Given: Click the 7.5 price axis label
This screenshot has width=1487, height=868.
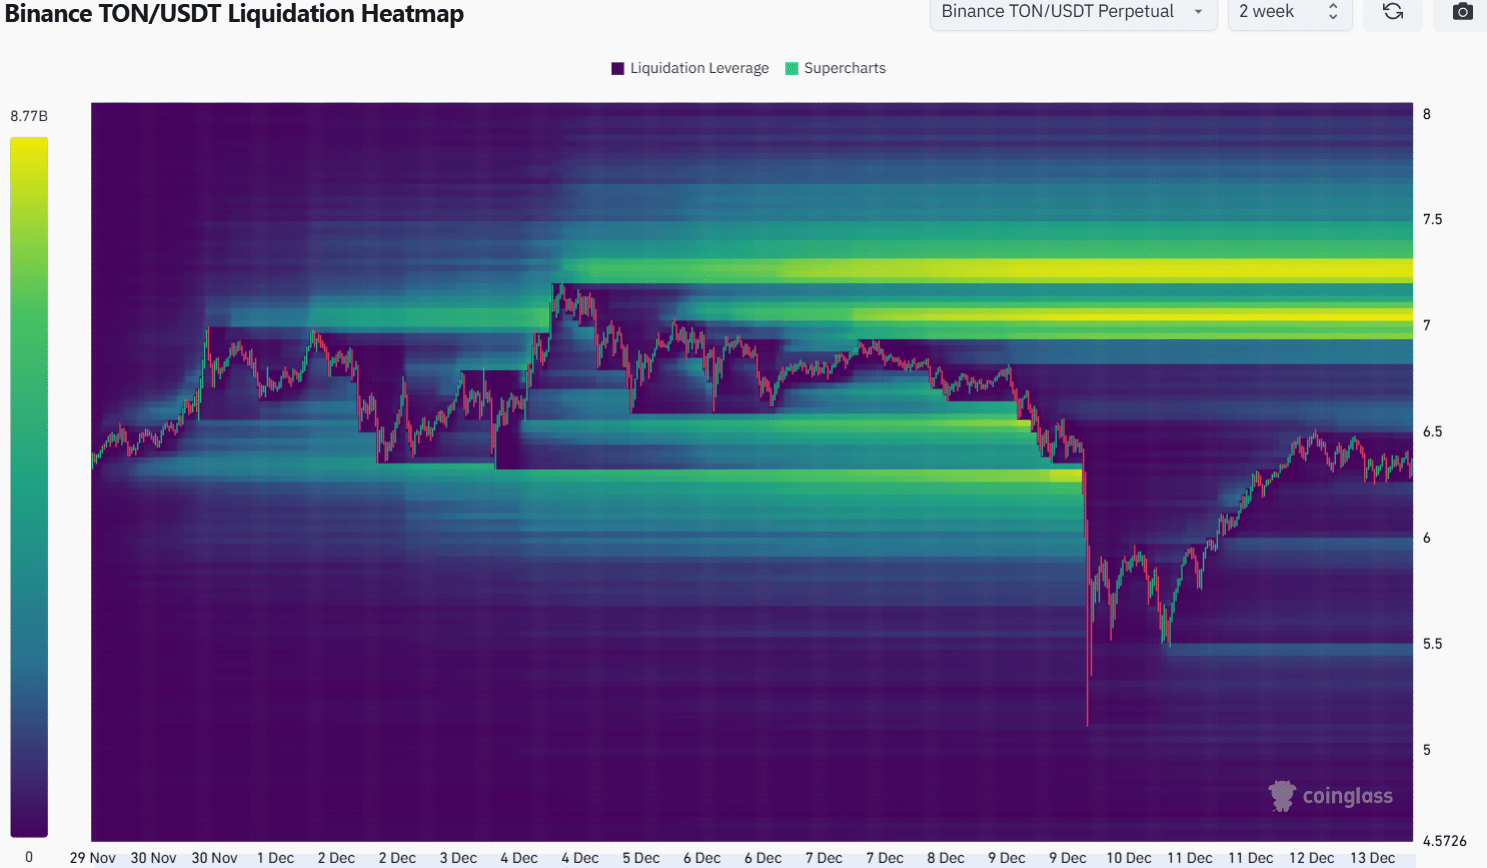Looking at the screenshot, I should pos(1433,219).
